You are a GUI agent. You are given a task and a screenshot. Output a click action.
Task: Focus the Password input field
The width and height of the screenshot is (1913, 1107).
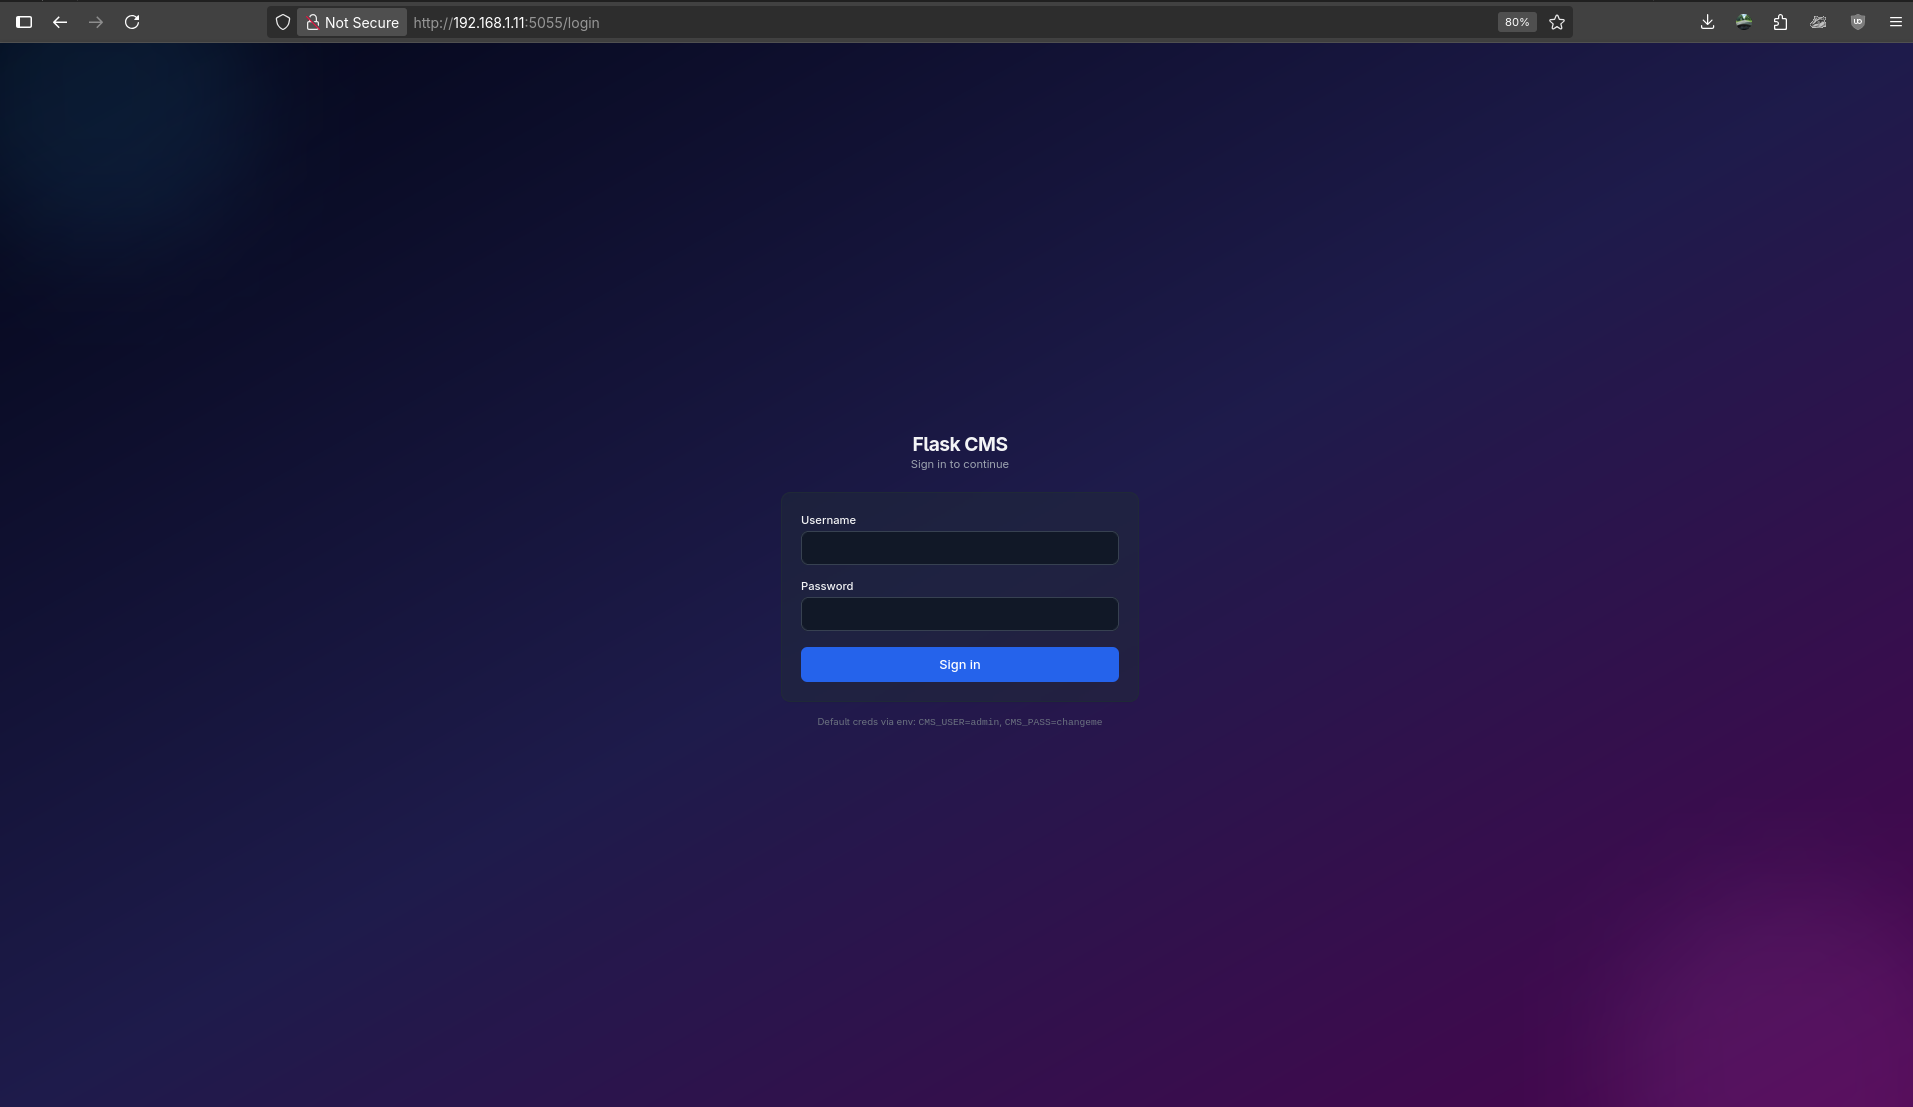959,614
